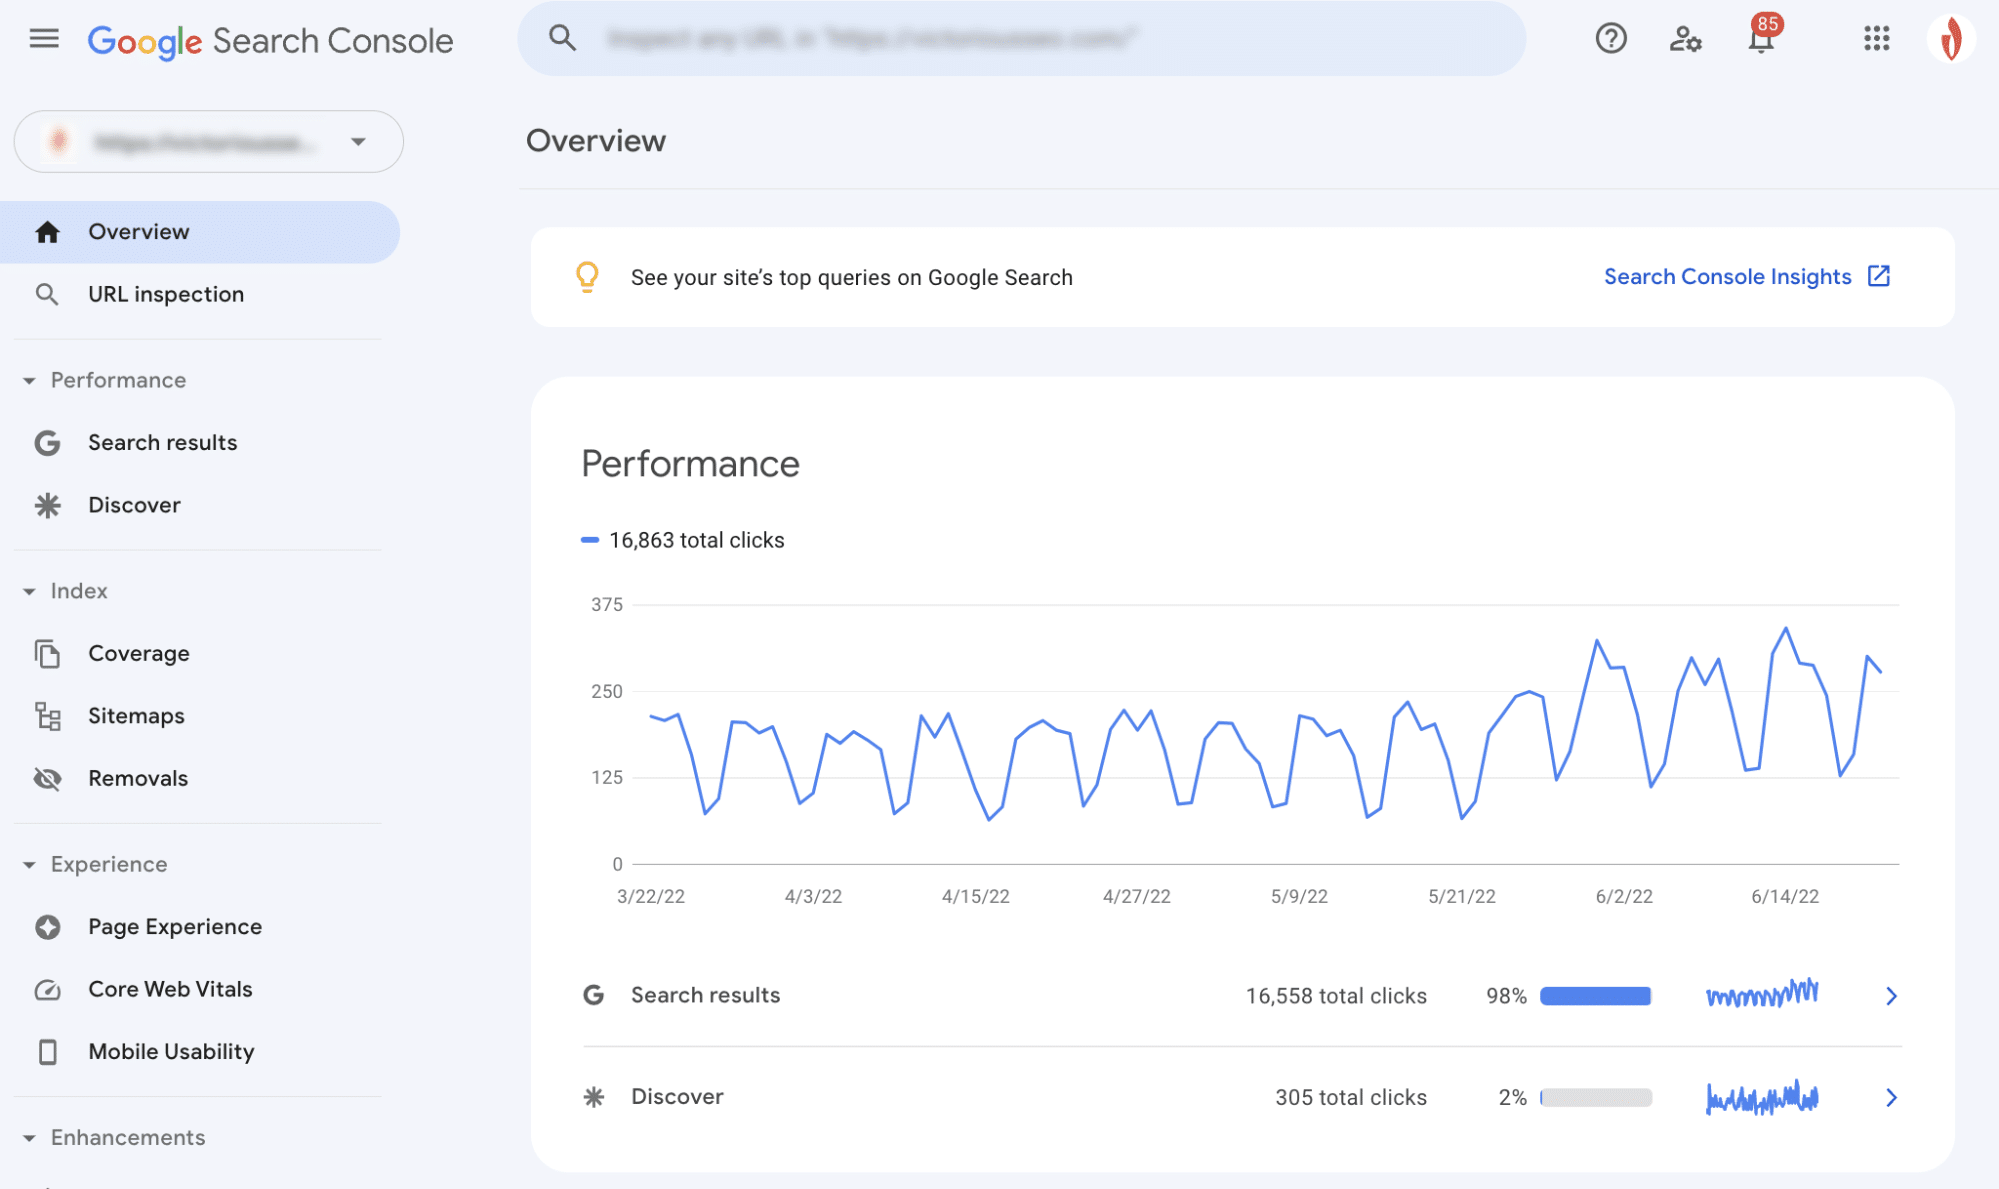Click the 16,558 total clicks value

tap(1336, 996)
